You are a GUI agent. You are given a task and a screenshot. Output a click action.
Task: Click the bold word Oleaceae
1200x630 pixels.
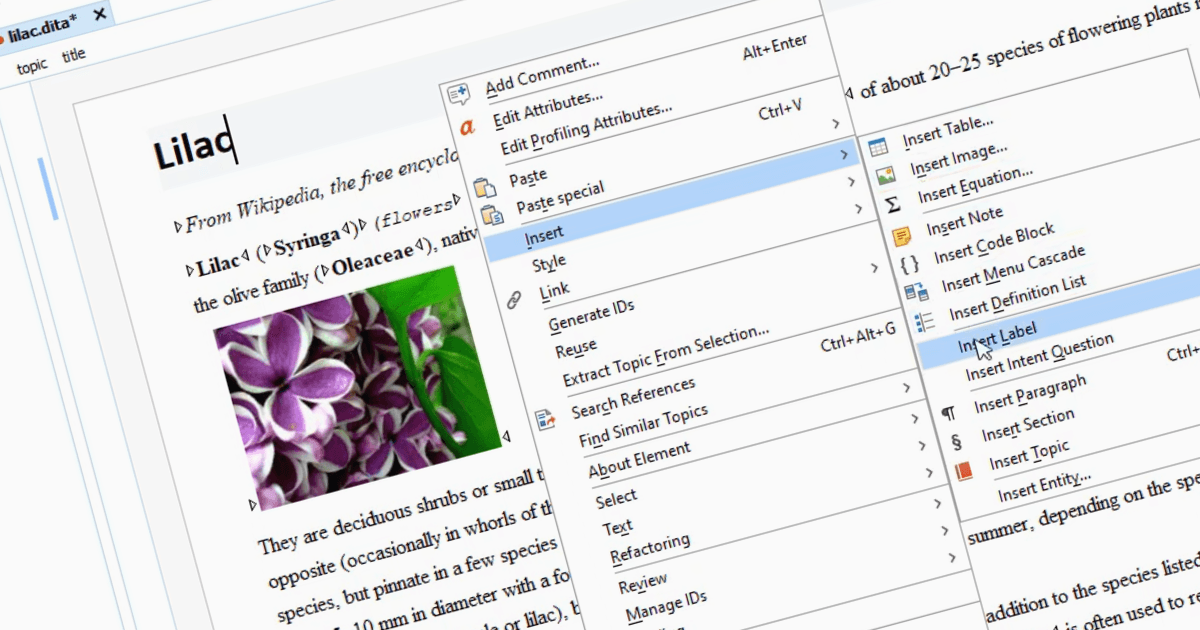(371, 262)
